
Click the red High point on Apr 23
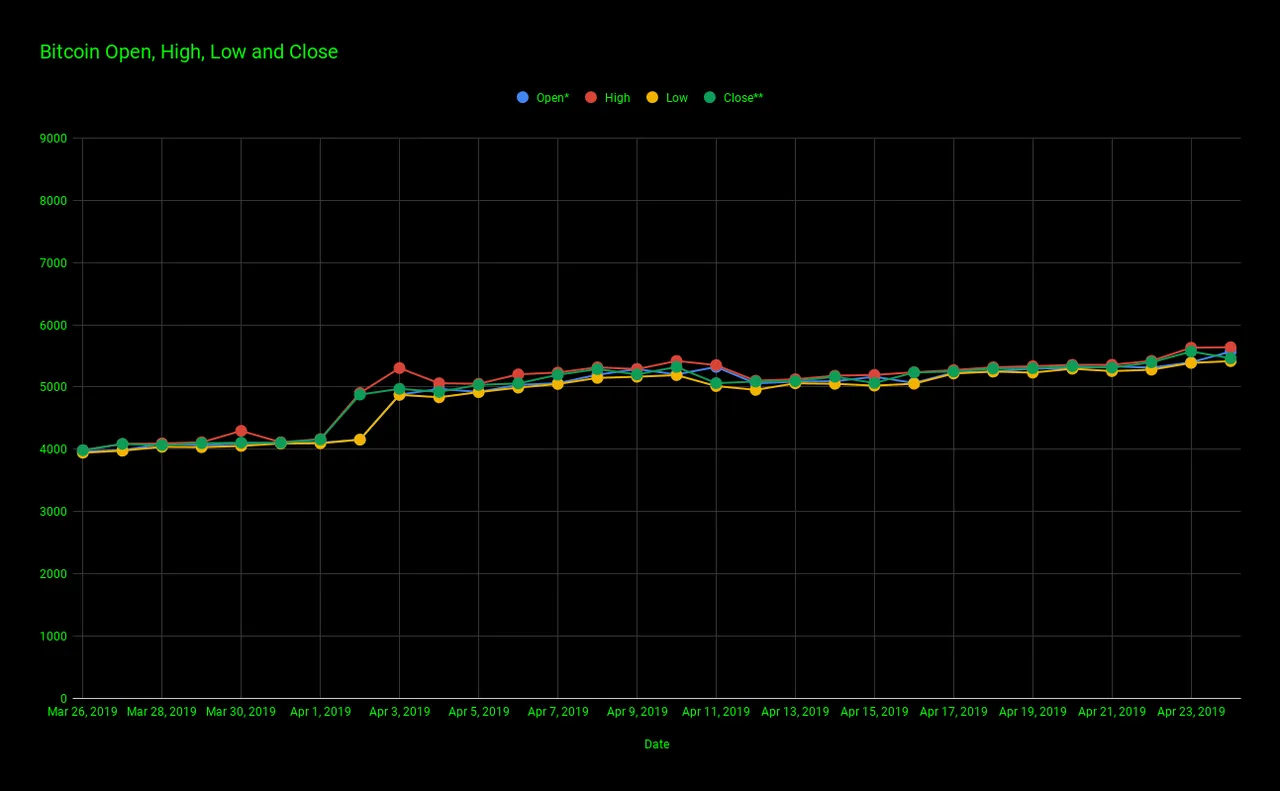click(x=1191, y=348)
